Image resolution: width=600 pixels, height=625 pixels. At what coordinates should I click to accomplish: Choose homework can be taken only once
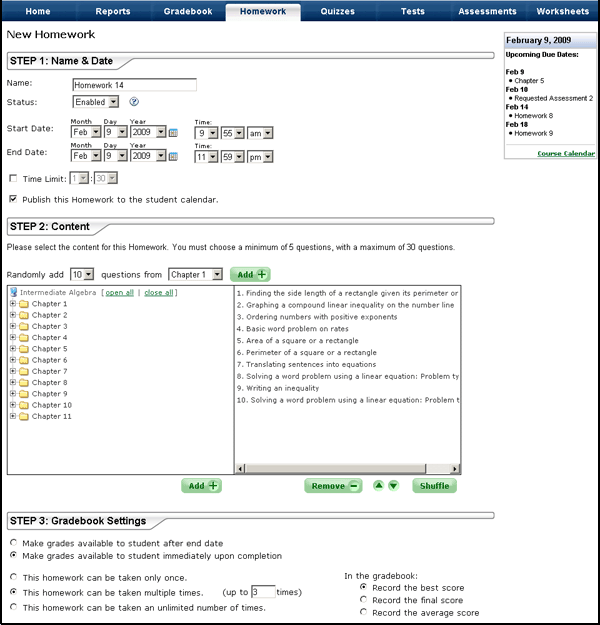coord(14,577)
